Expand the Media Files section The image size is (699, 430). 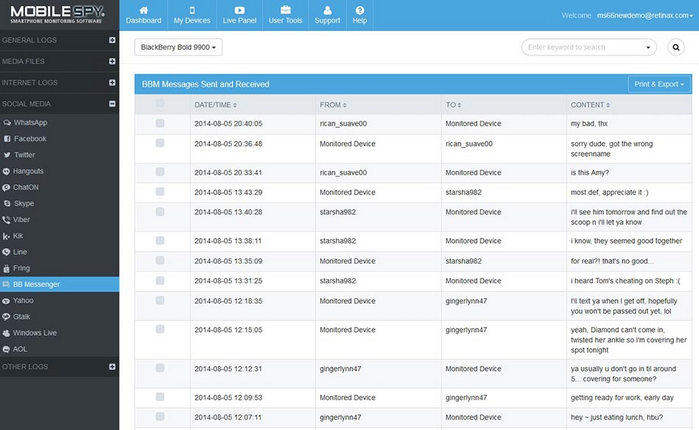tap(112, 61)
